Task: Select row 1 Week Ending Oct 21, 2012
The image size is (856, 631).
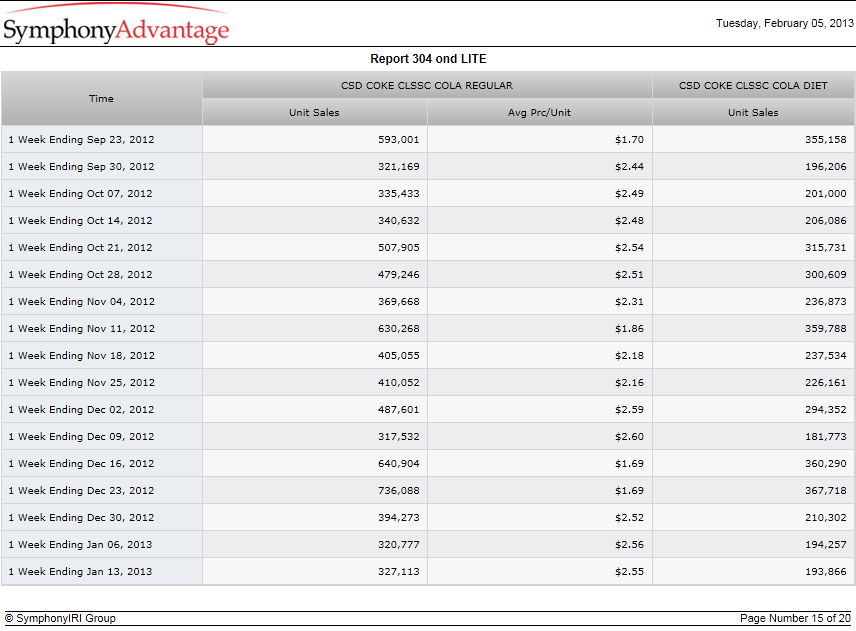Action: pyautogui.click(x=427, y=248)
